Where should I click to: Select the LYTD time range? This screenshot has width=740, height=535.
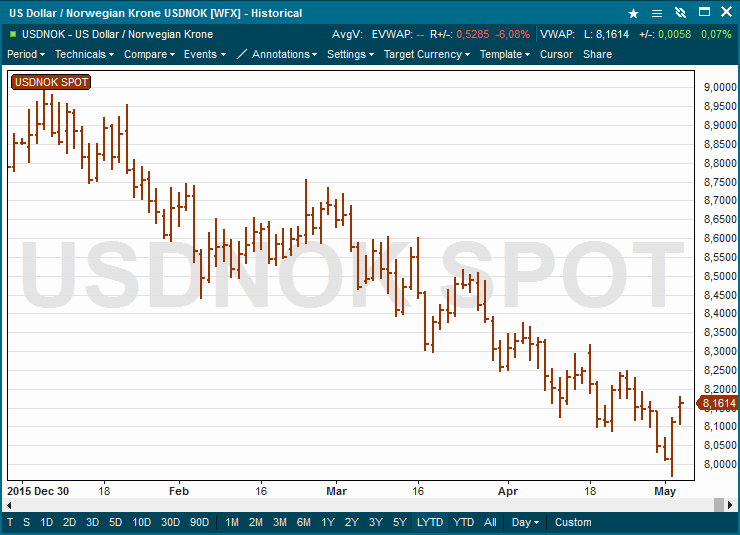(x=430, y=522)
